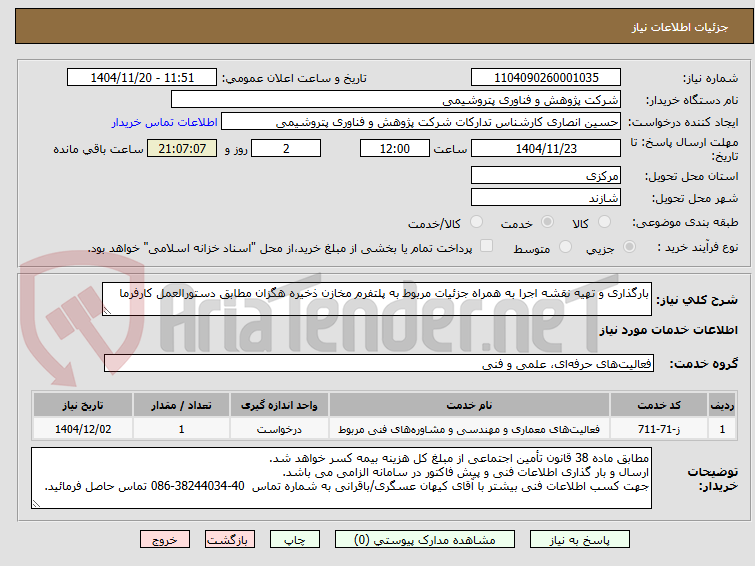Image resolution: width=755 pixels, height=566 pixels.
Task: Click the جزئیات اطلاعات نیاز header title
Action: click(679, 27)
